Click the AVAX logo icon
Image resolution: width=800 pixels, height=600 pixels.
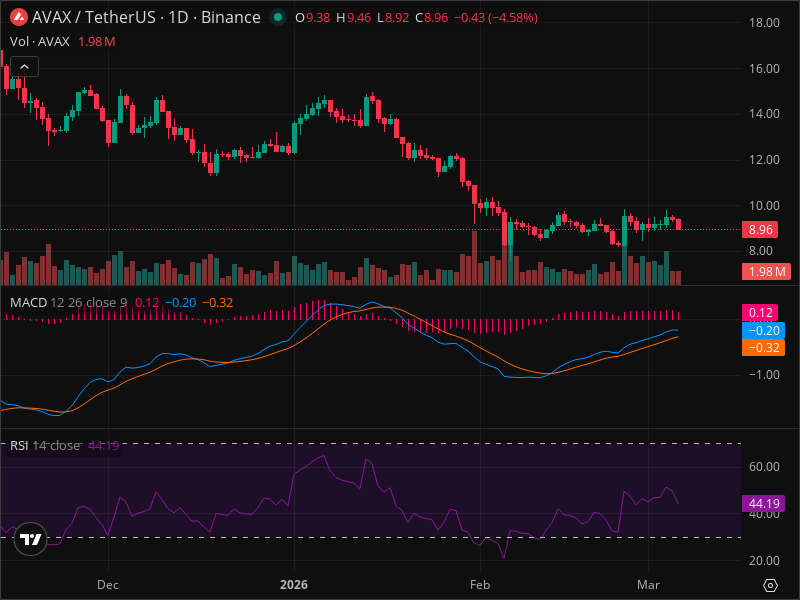(19, 17)
